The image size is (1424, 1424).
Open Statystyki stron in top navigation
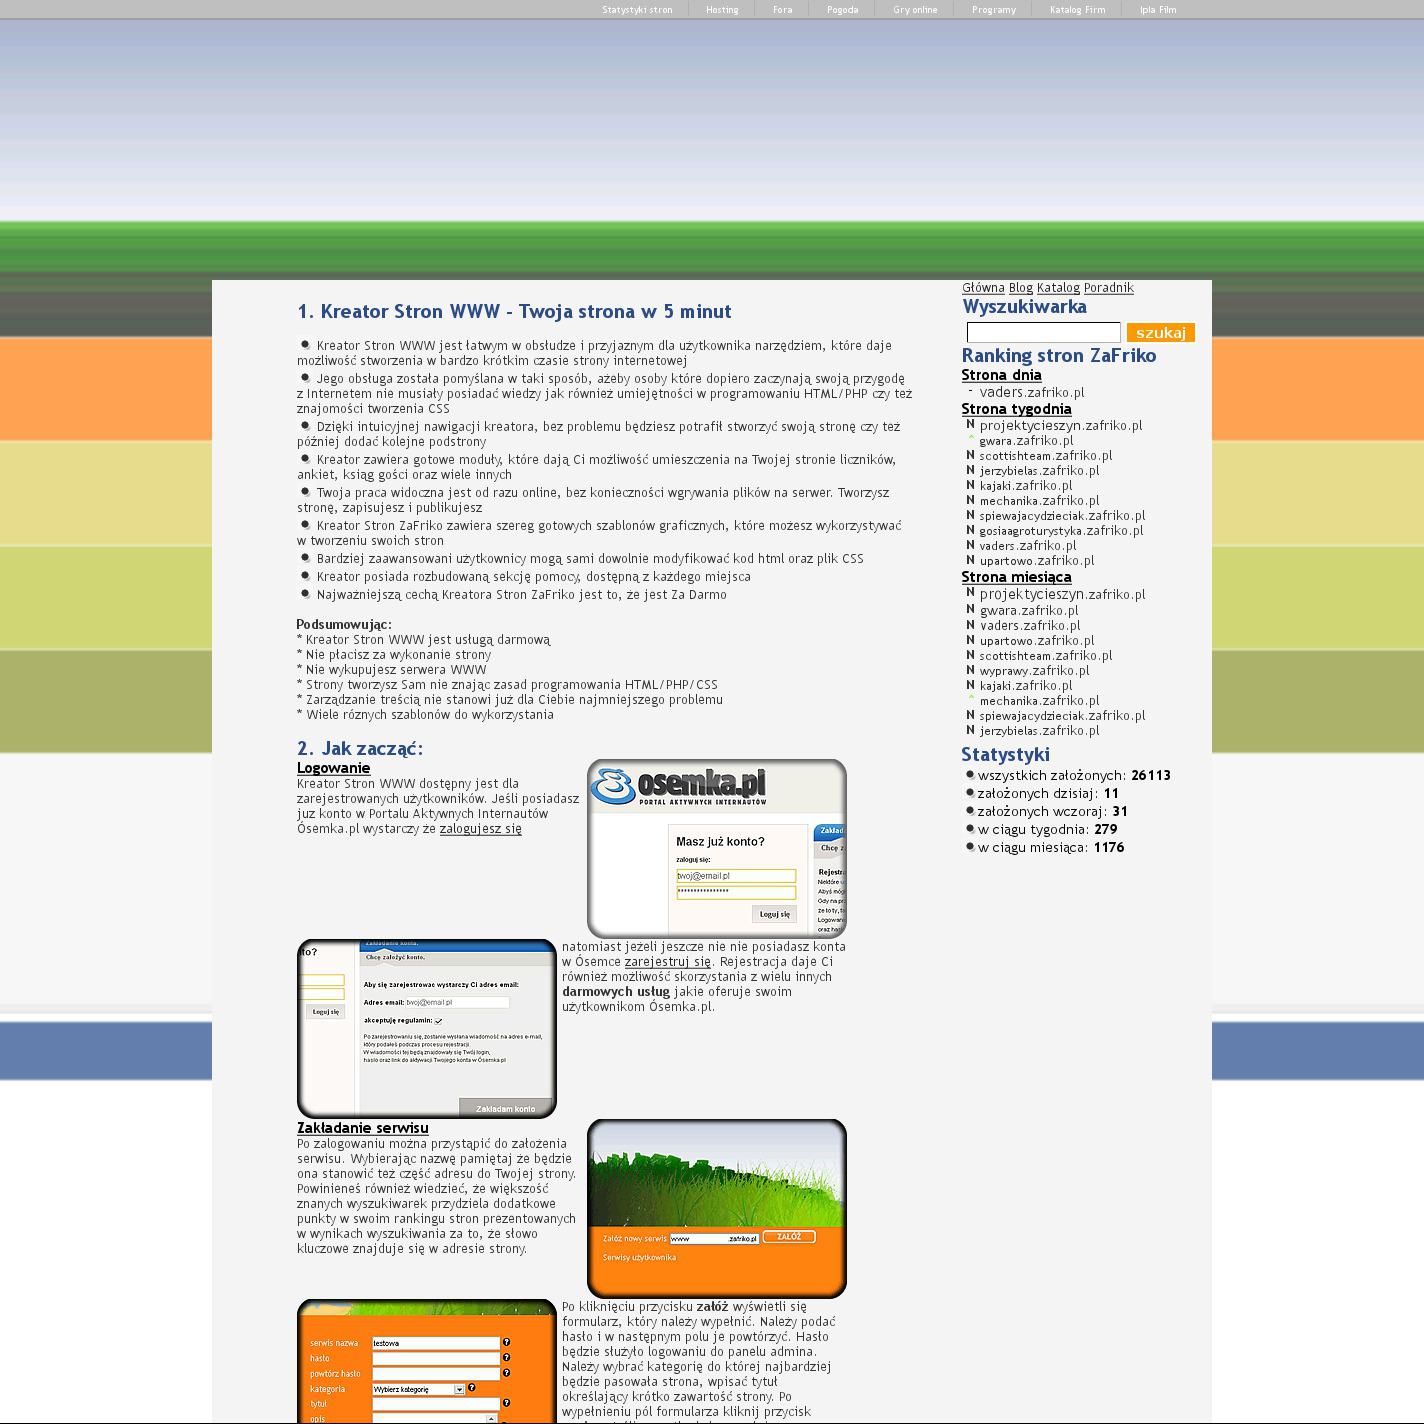coord(637,10)
